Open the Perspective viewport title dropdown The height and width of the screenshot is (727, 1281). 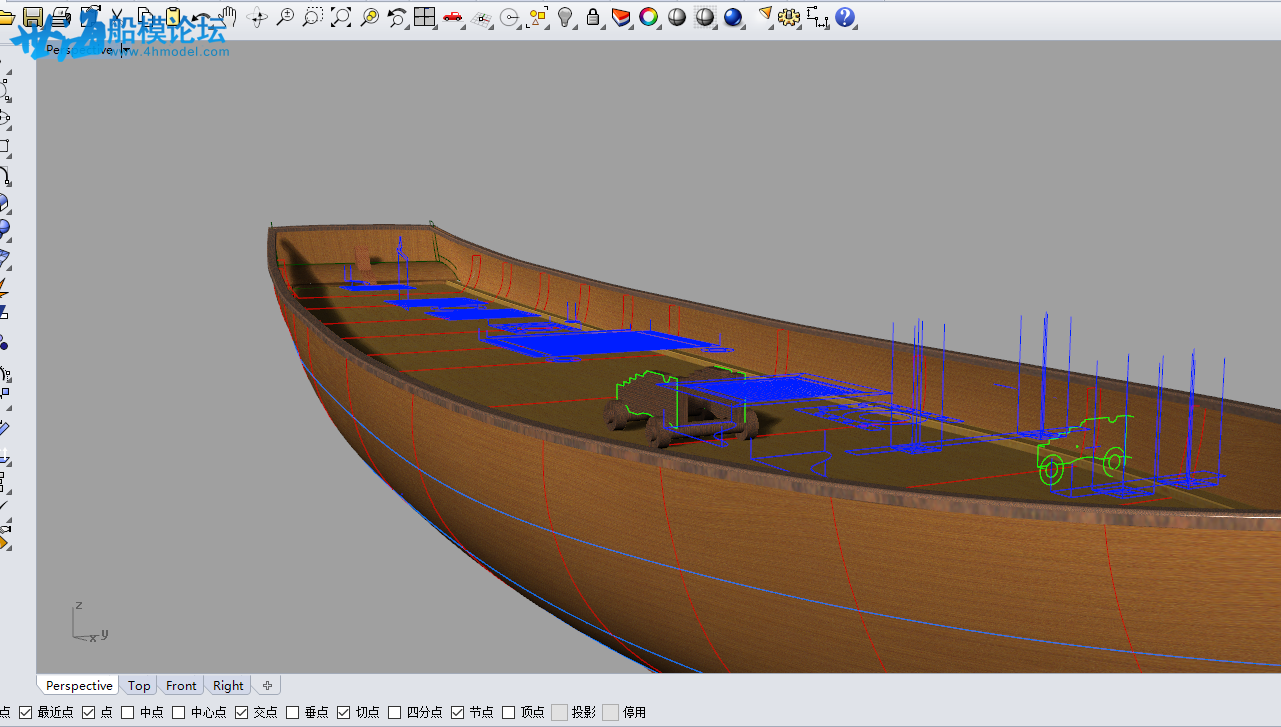(x=125, y=49)
